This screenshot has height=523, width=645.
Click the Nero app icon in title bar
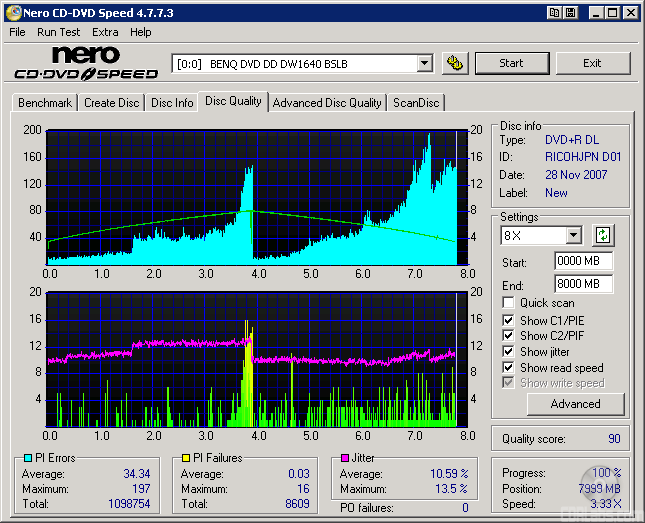tap(13, 13)
